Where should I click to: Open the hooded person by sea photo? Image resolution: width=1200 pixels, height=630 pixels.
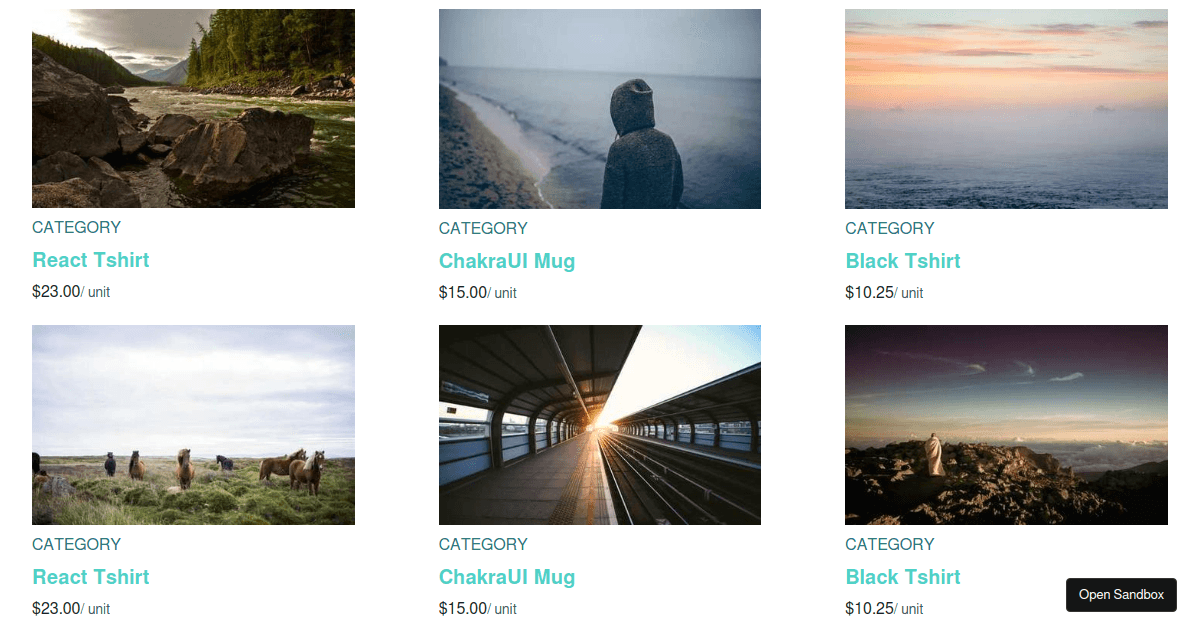pyautogui.click(x=599, y=109)
